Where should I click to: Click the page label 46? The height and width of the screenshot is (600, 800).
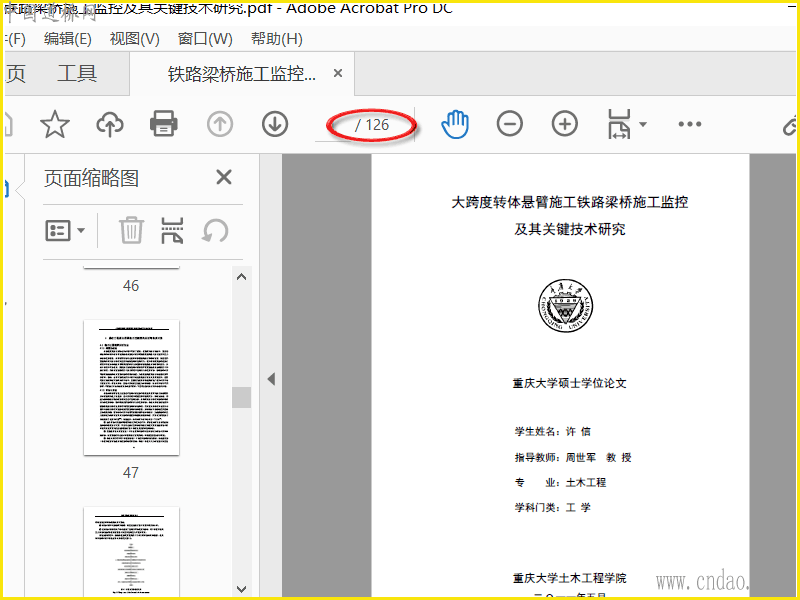coord(131,286)
